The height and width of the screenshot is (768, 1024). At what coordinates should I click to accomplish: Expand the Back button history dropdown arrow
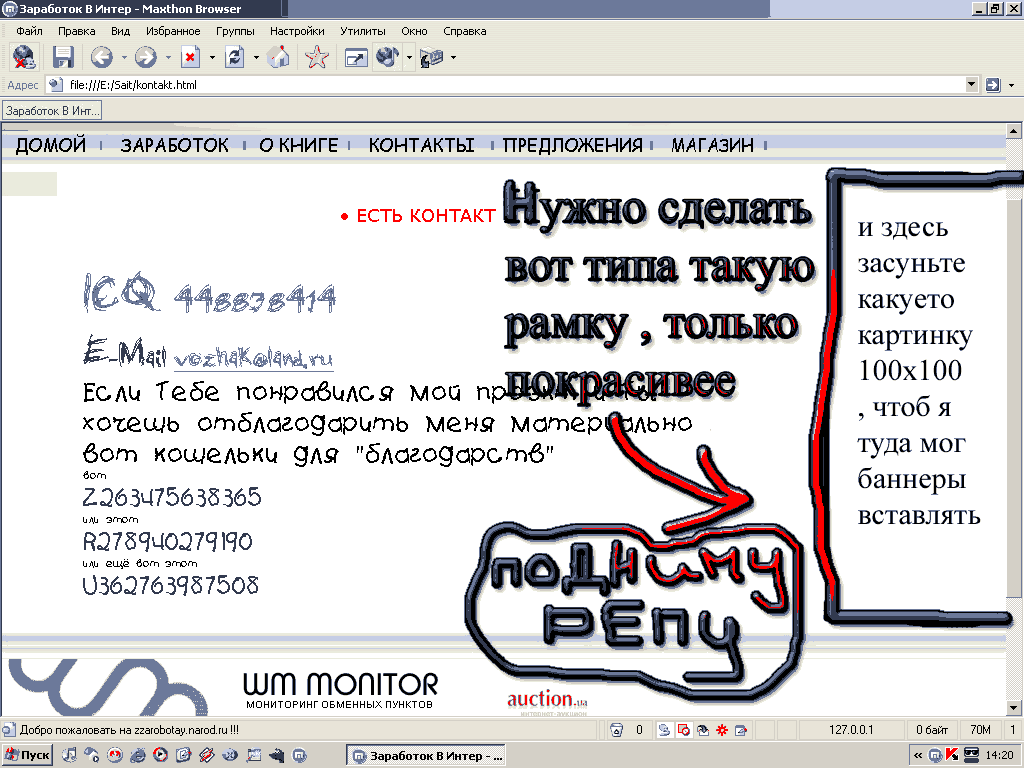pos(123,57)
